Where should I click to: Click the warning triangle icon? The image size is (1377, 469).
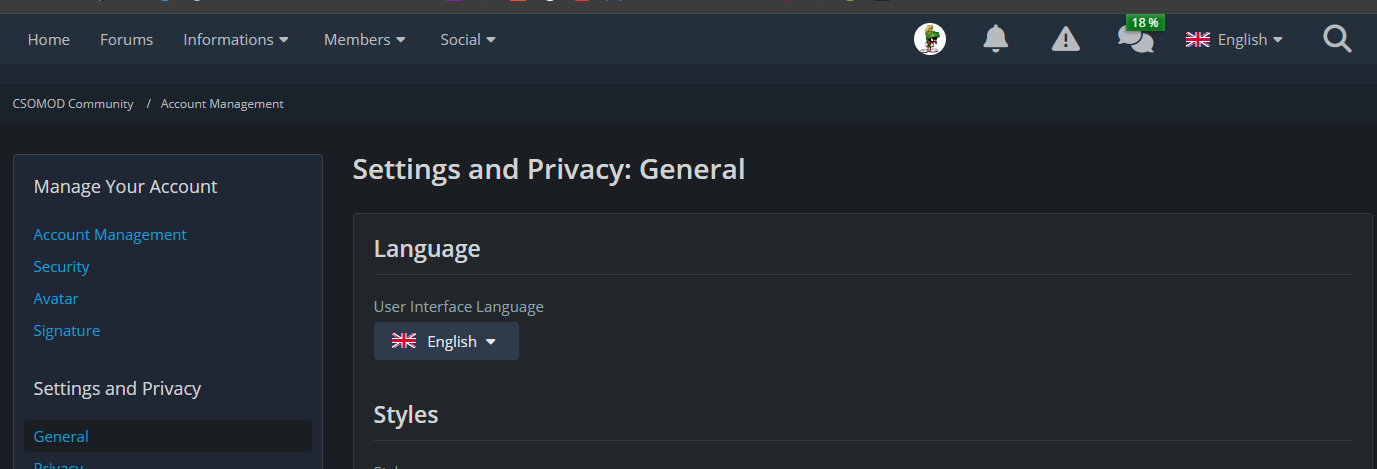click(1065, 40)
